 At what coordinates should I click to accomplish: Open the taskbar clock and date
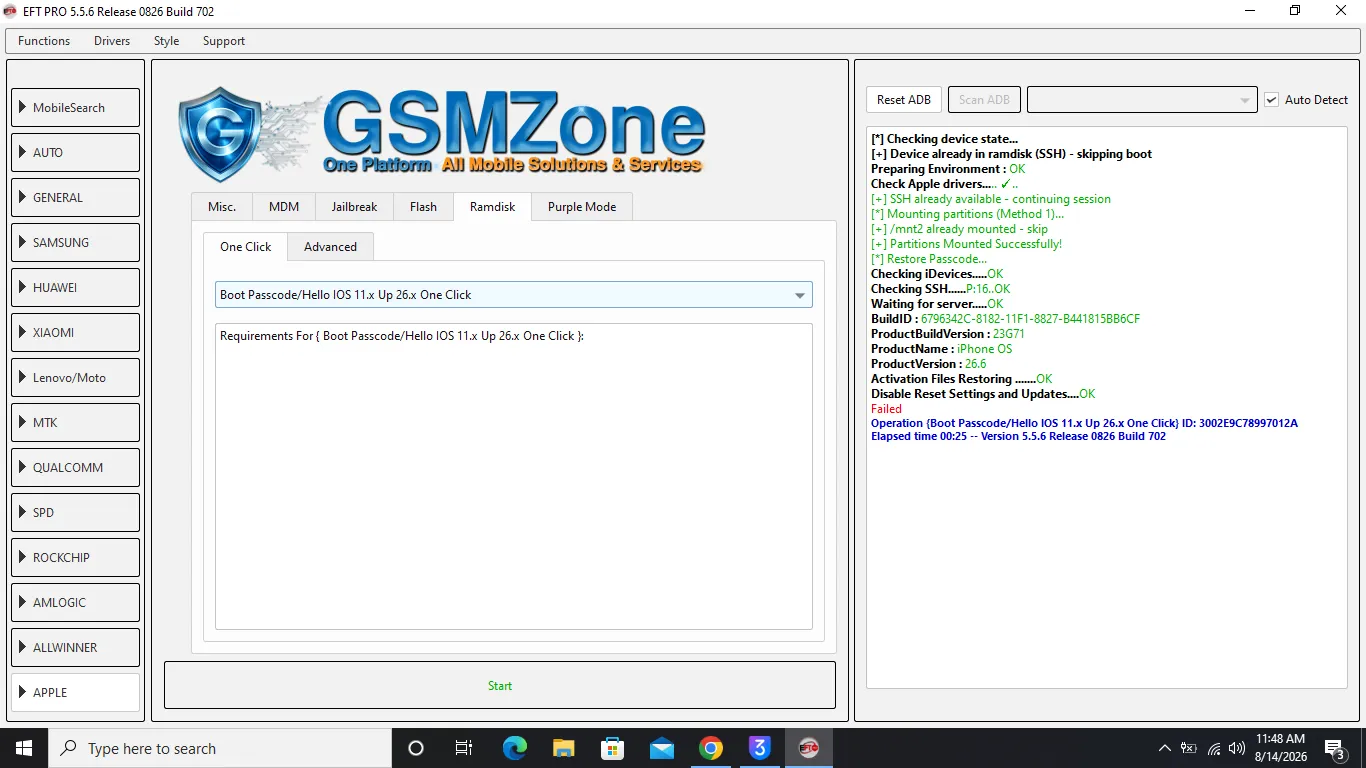coord(1280,748)
